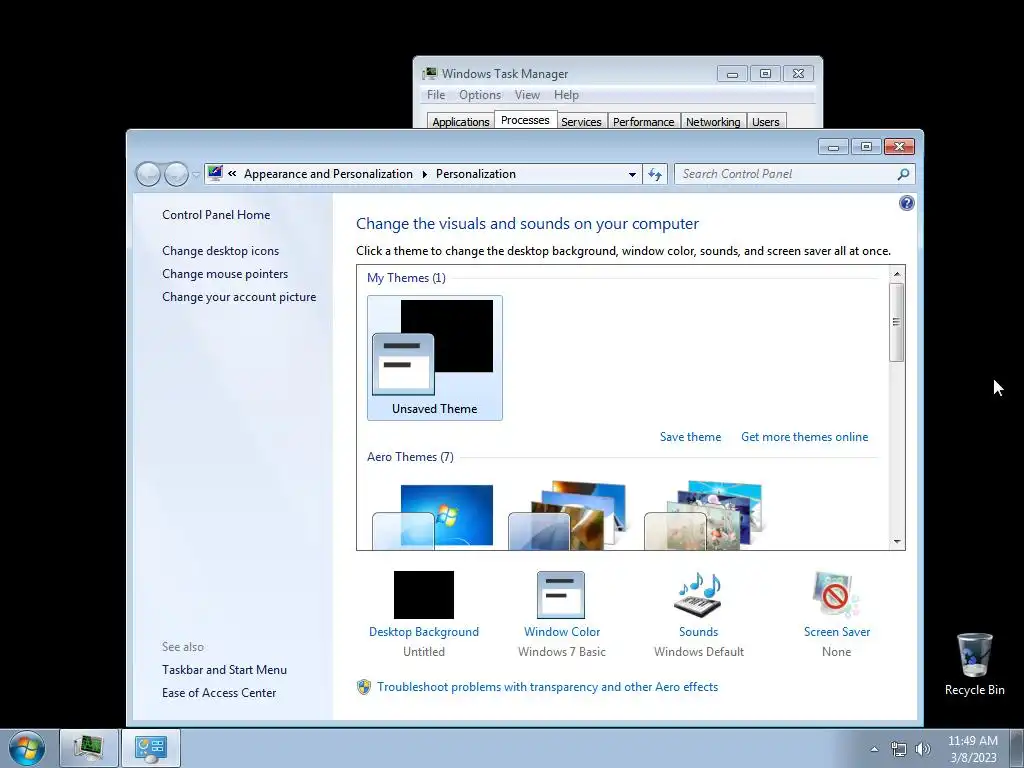Switch to Networking tab in Task Manager
The height and width of the screenshot is (768, 1024).
713,121
